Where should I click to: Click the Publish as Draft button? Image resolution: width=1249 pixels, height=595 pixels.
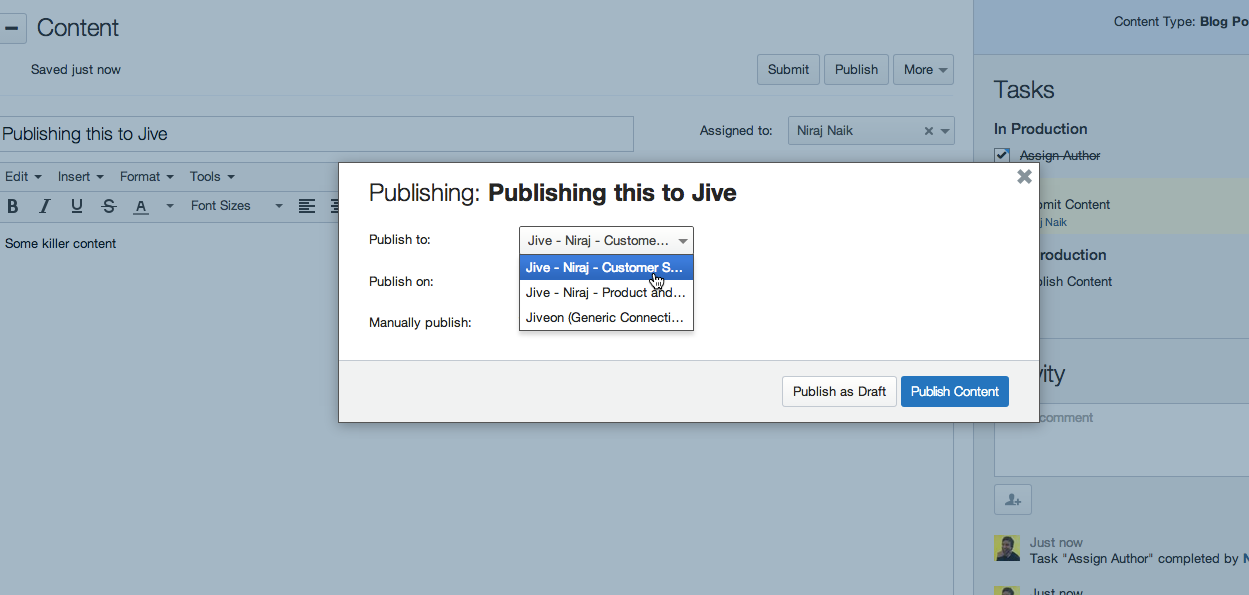(x=839, y=391)
